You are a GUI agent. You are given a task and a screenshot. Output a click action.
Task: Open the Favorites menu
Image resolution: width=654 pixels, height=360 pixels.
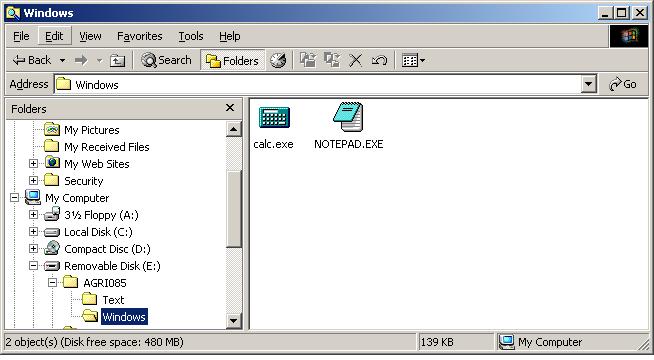139,36
